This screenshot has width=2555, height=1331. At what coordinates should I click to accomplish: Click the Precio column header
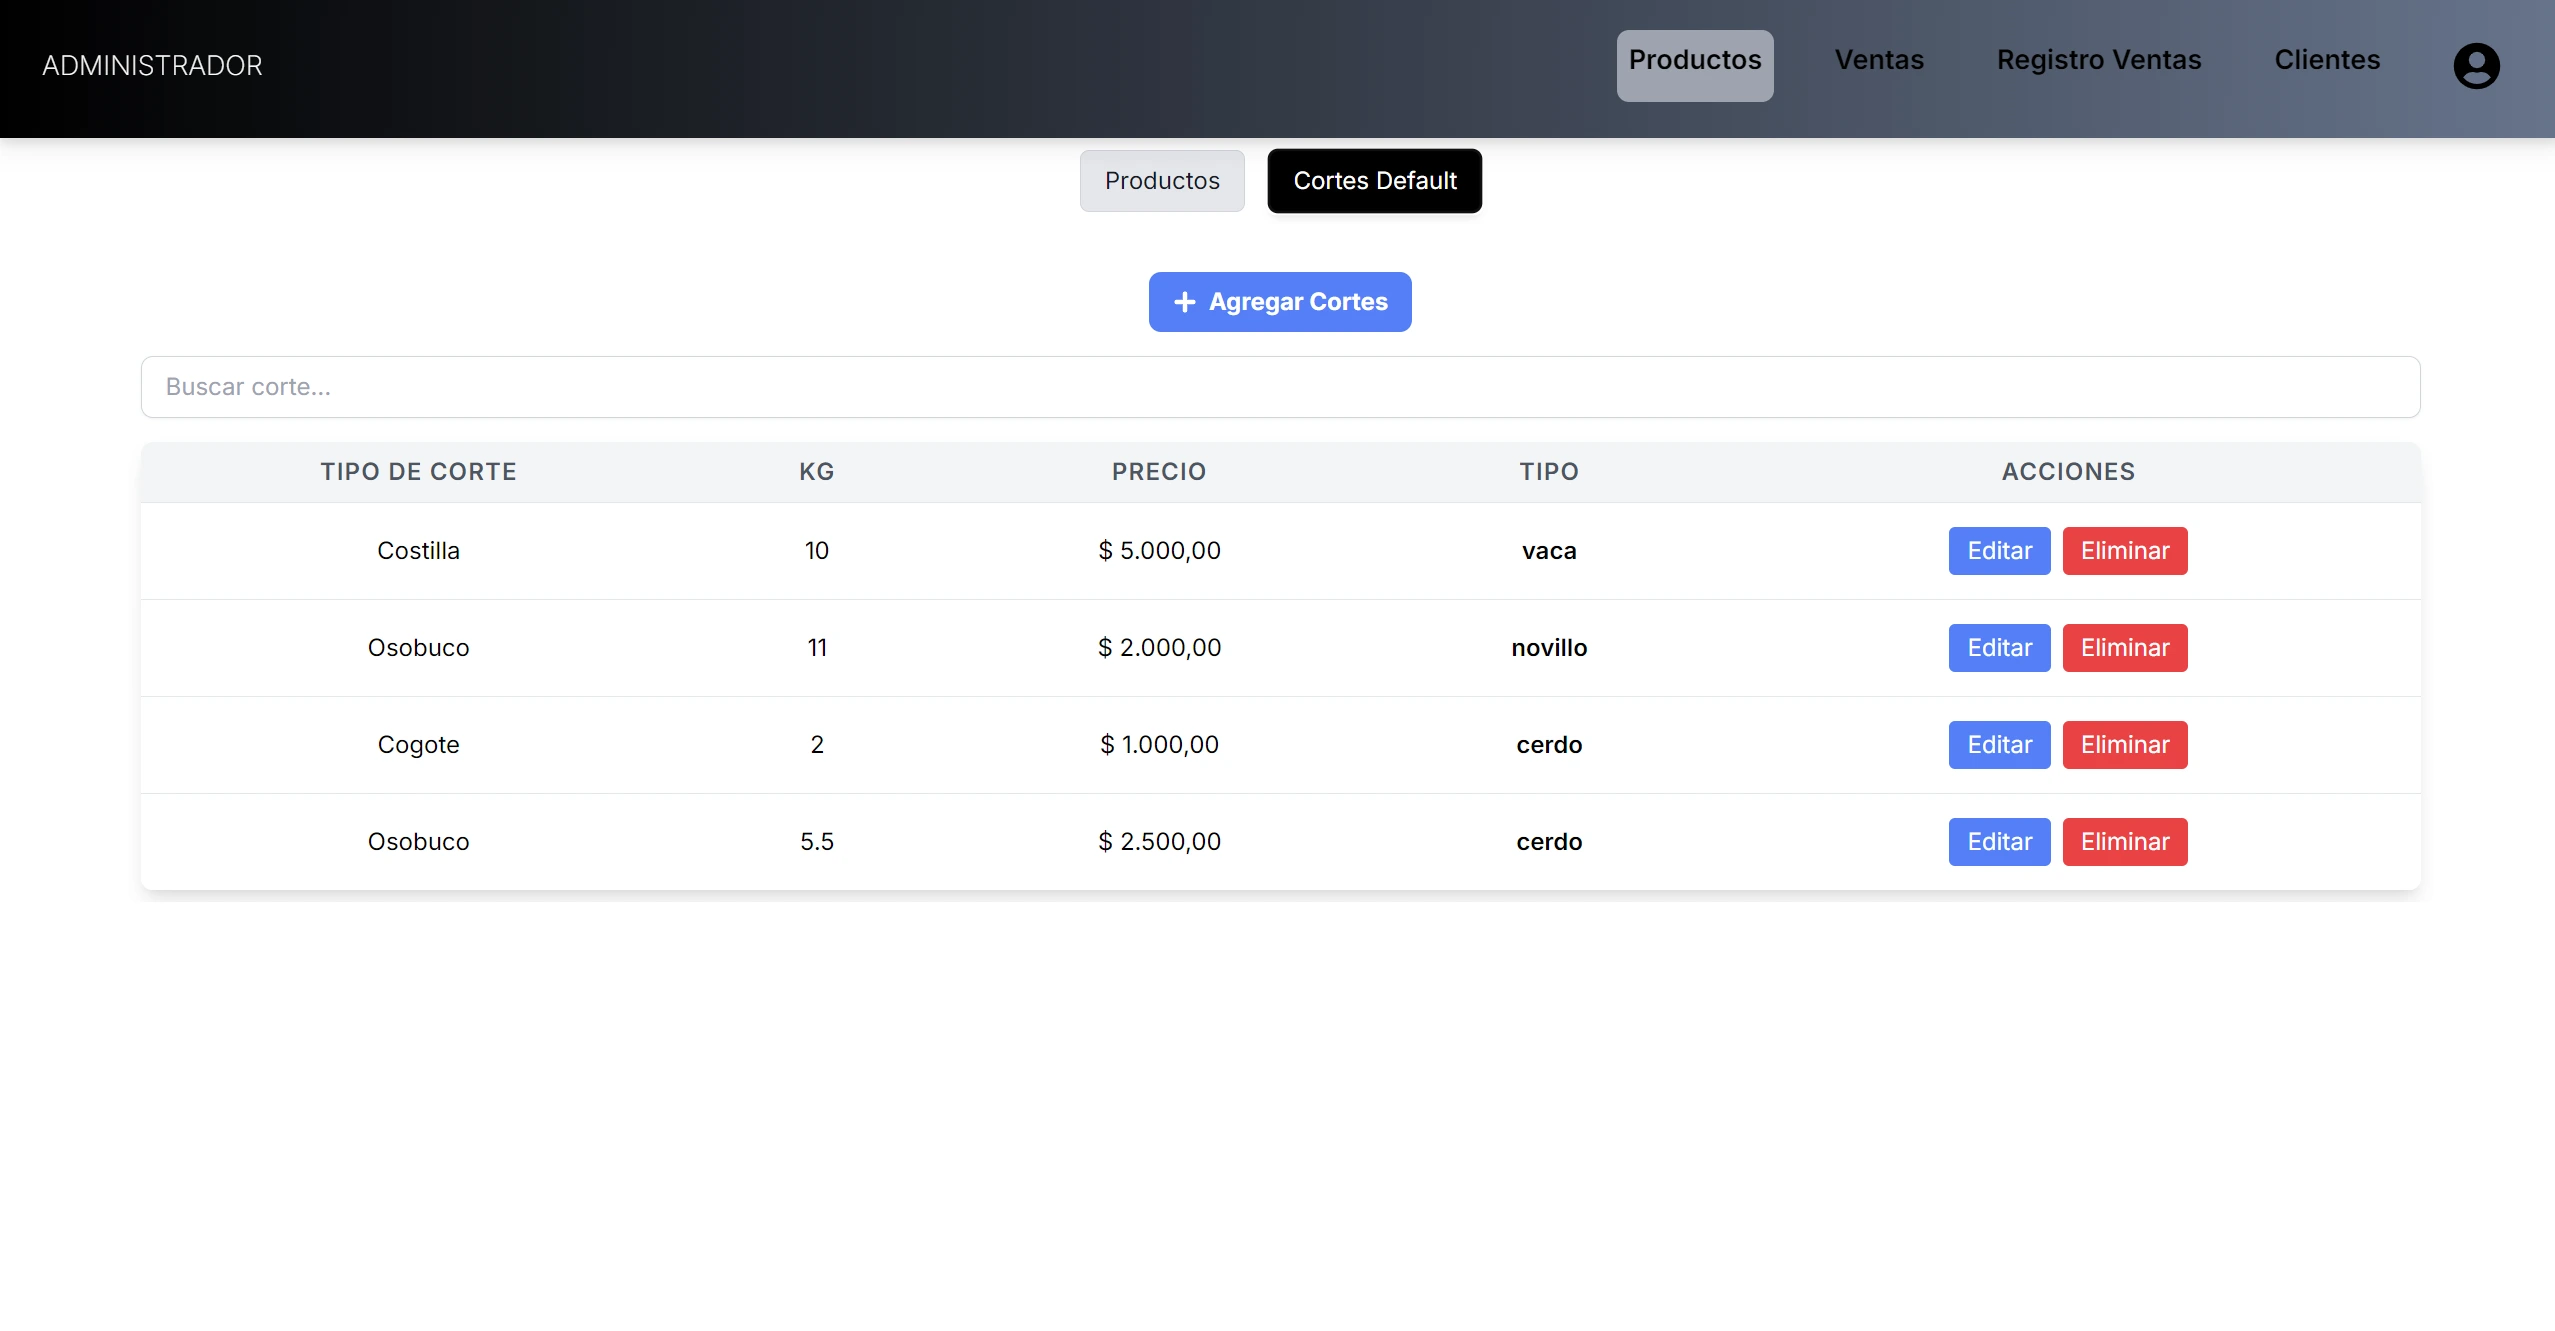(x=1159, y=472)
